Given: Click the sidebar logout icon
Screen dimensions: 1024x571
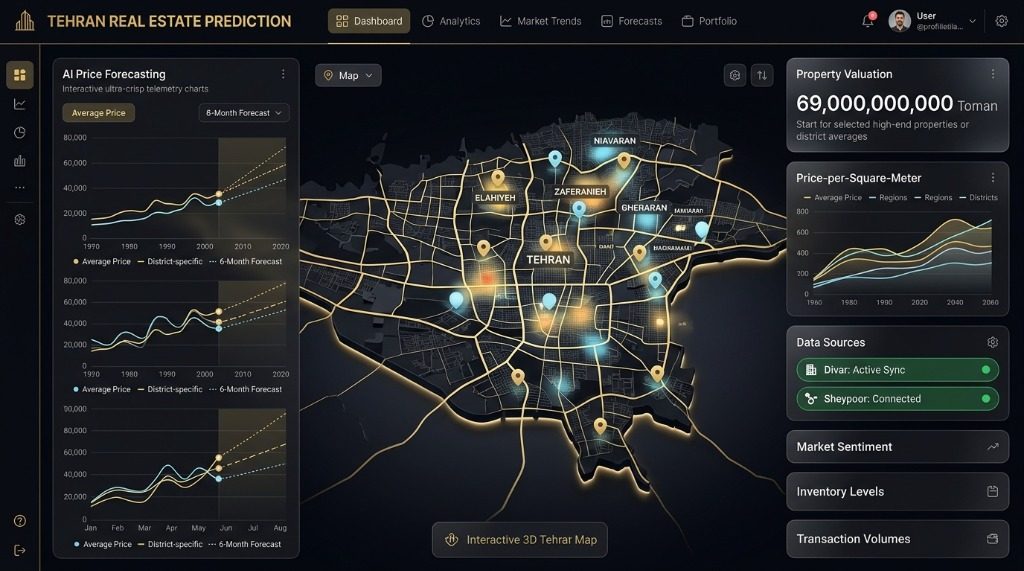Looking at the screenshot, I should (x=20, y=550).
